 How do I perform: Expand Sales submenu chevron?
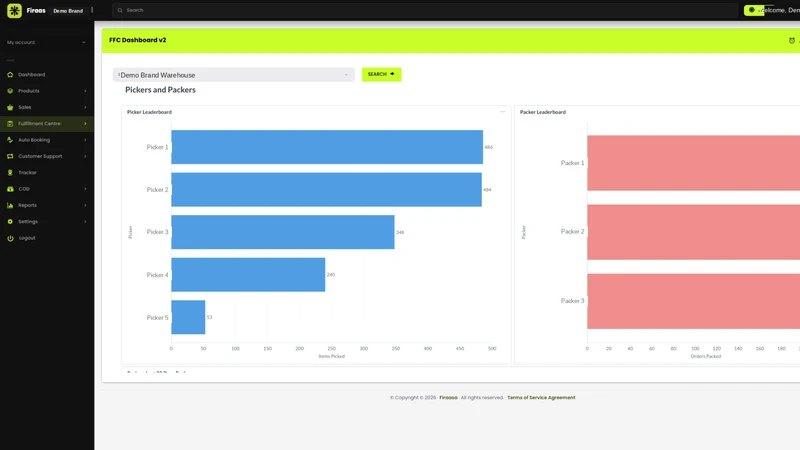click(x=85, y=107)
